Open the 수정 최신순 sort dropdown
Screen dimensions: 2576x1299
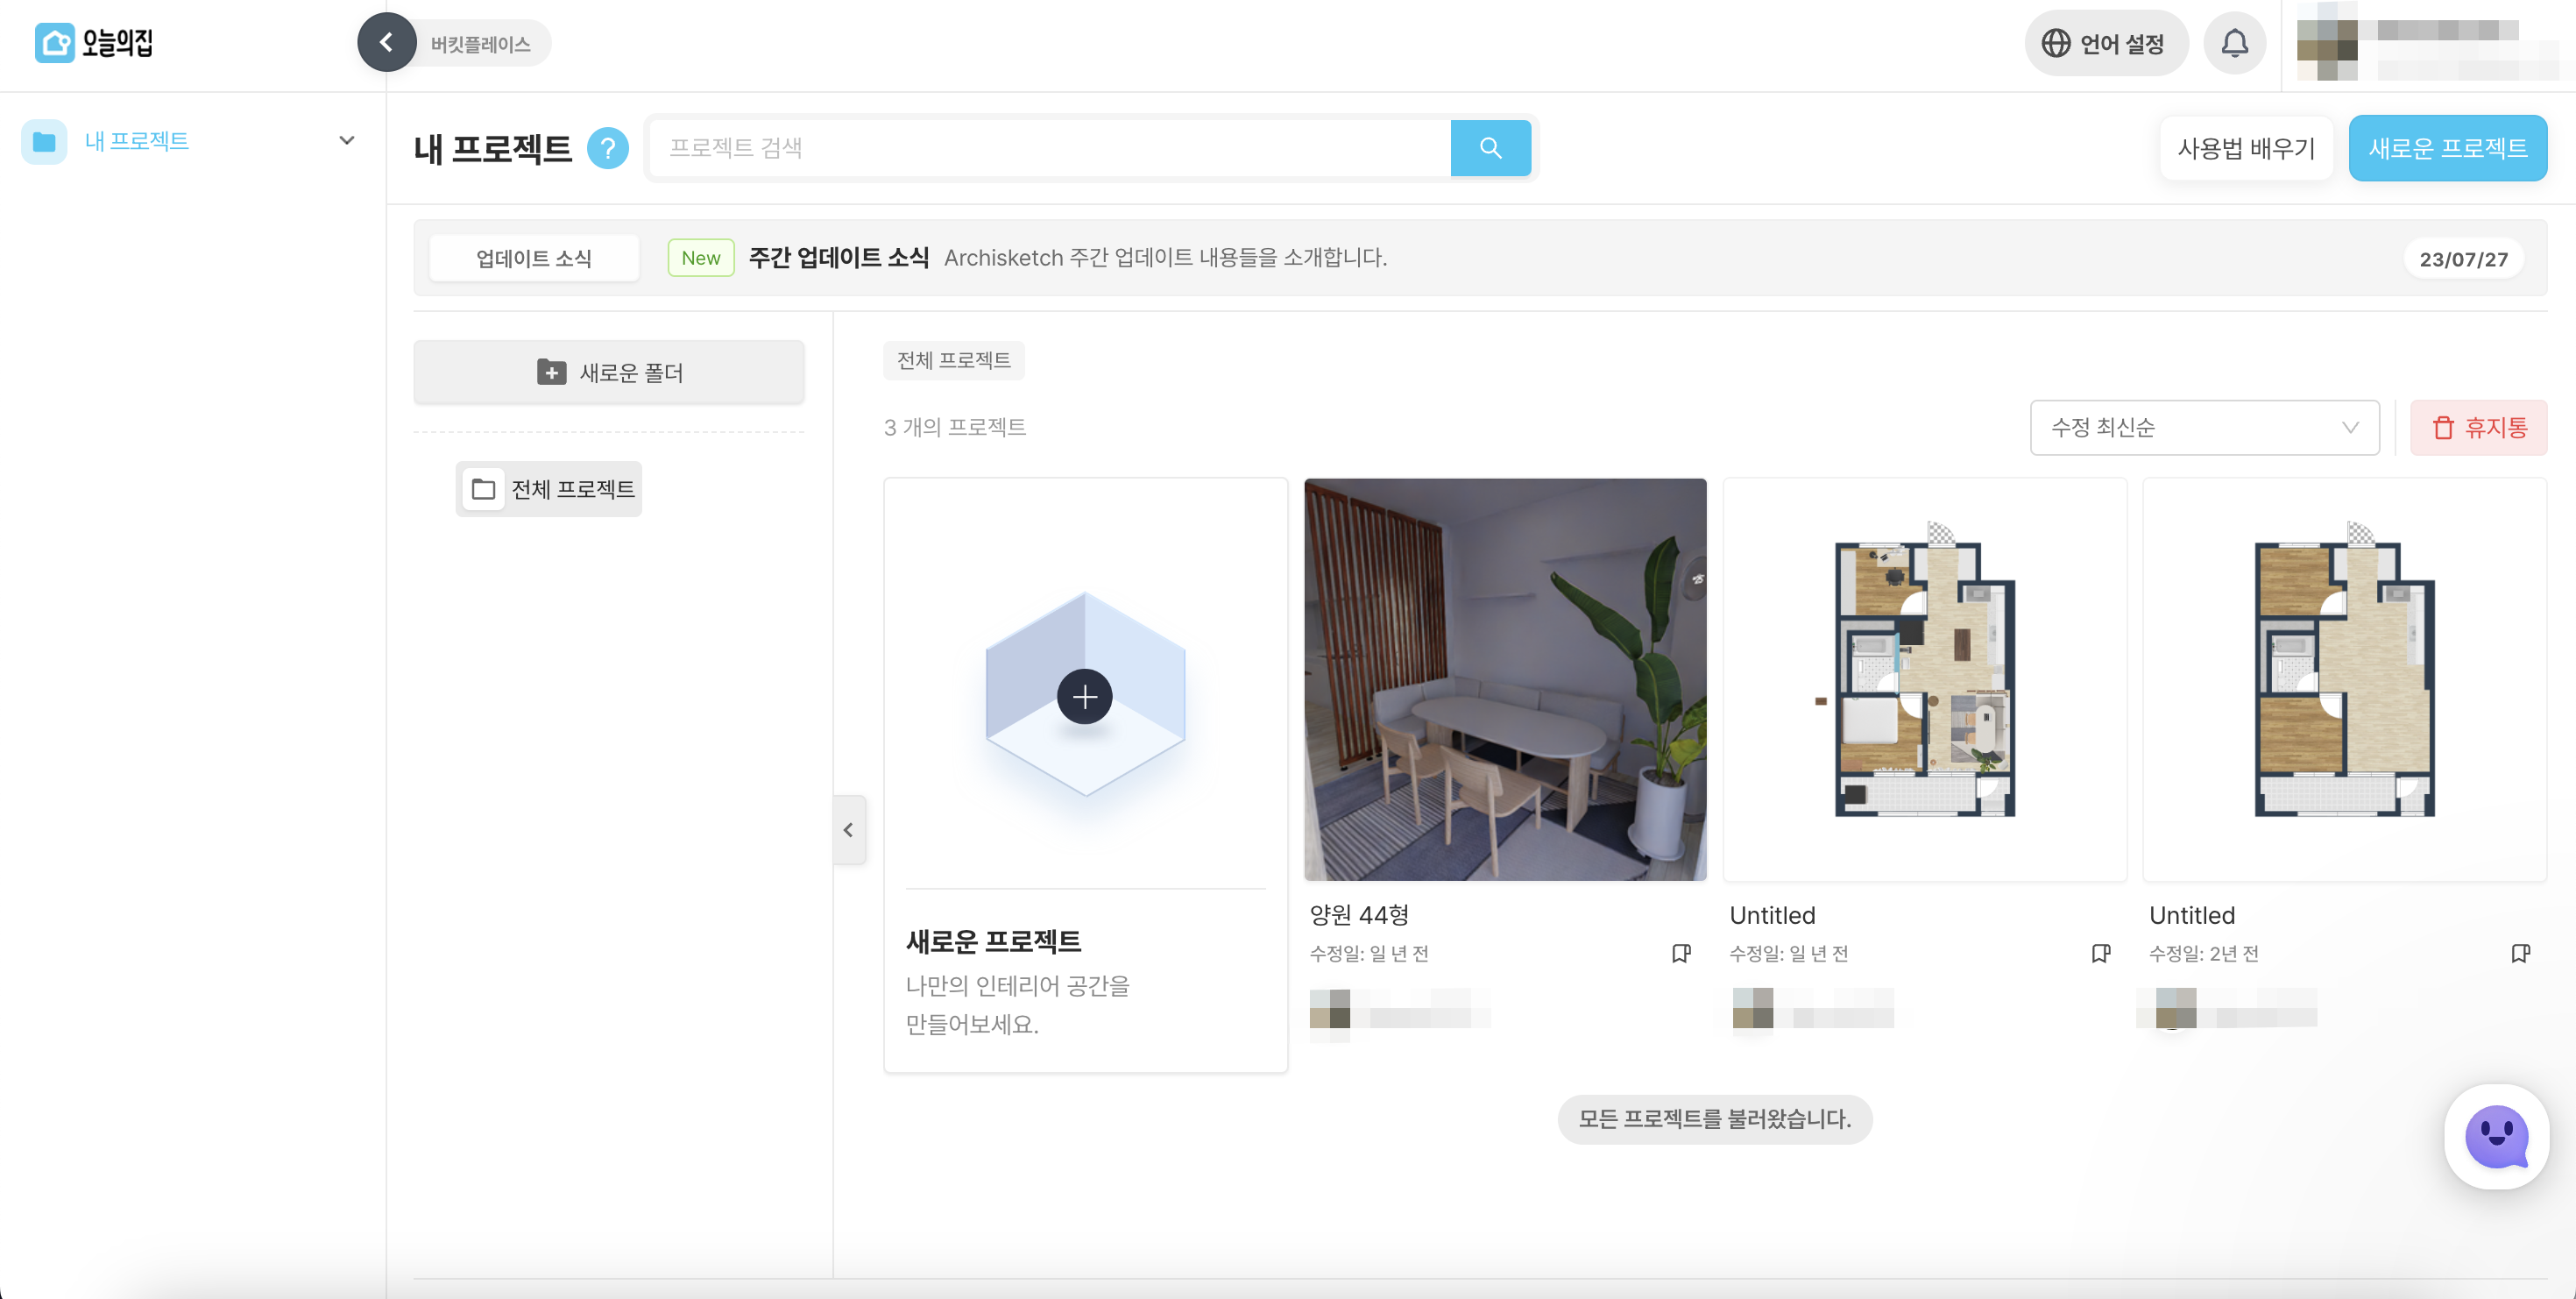click(x=2204, y=428)
